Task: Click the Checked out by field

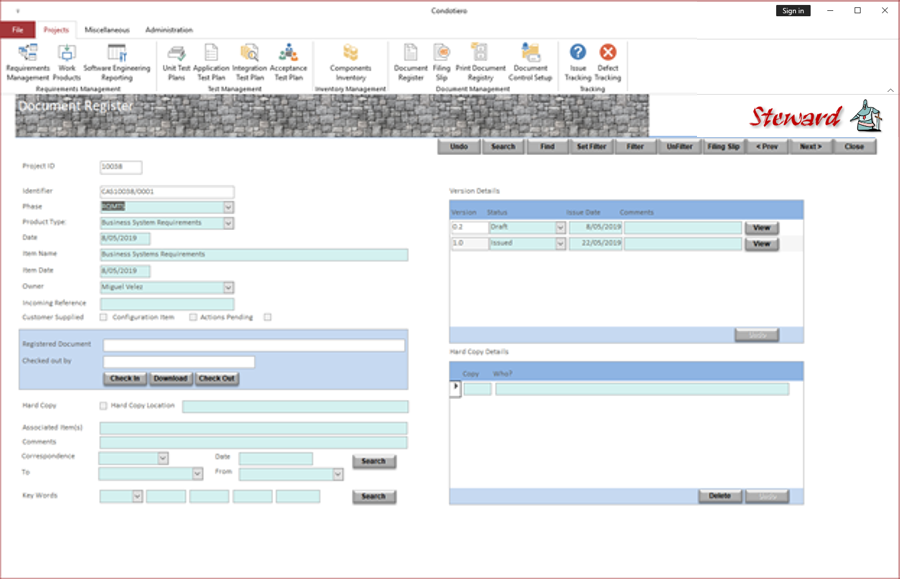Action: coord(179,362)
